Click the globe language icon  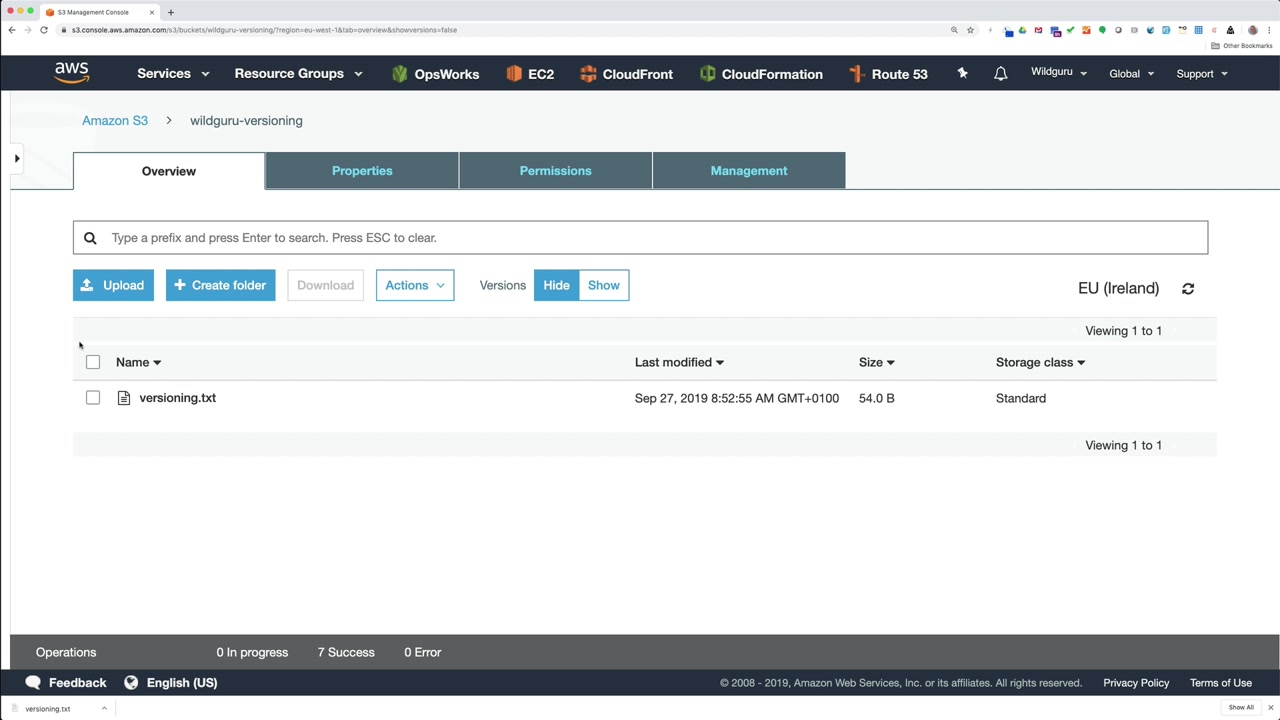click(131, 682)
